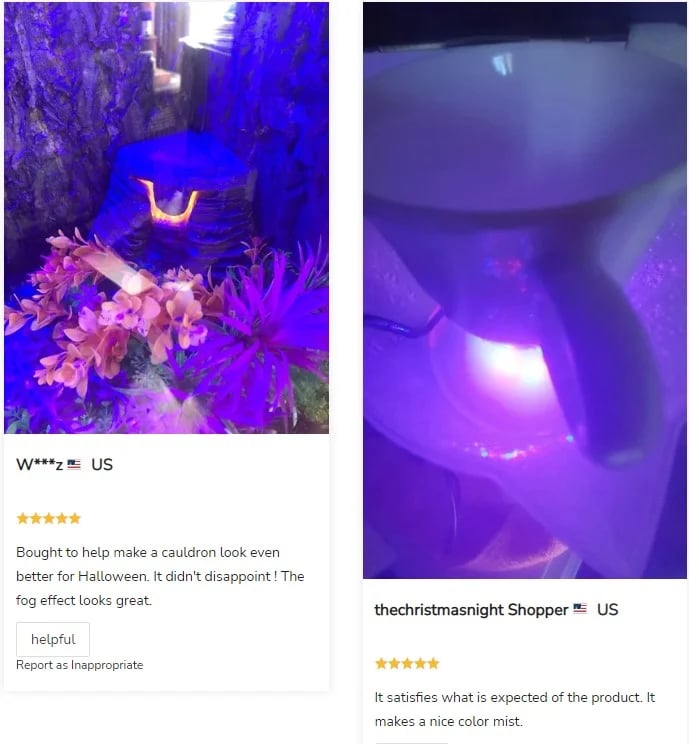Open W***z's purple cauldron review photo
Image resolution: width=689 pixels, height=744 pixels.
pos(166,217)
